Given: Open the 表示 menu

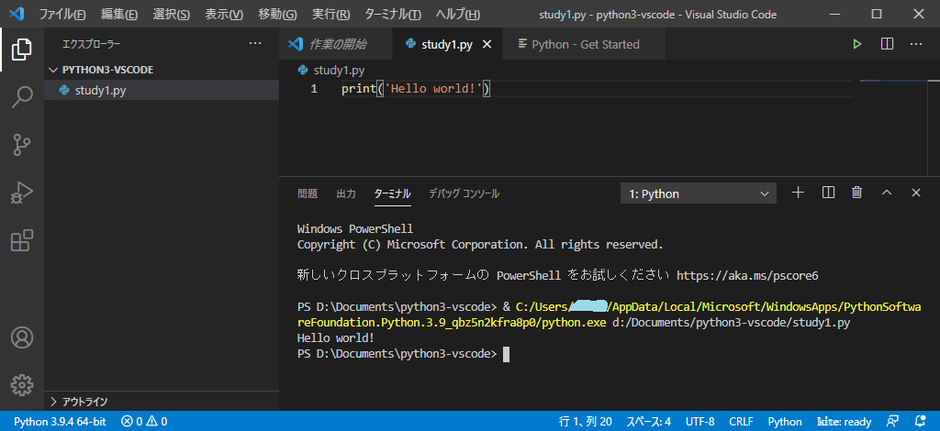Looking at the screenshot, I should click(x=224, y=14).
